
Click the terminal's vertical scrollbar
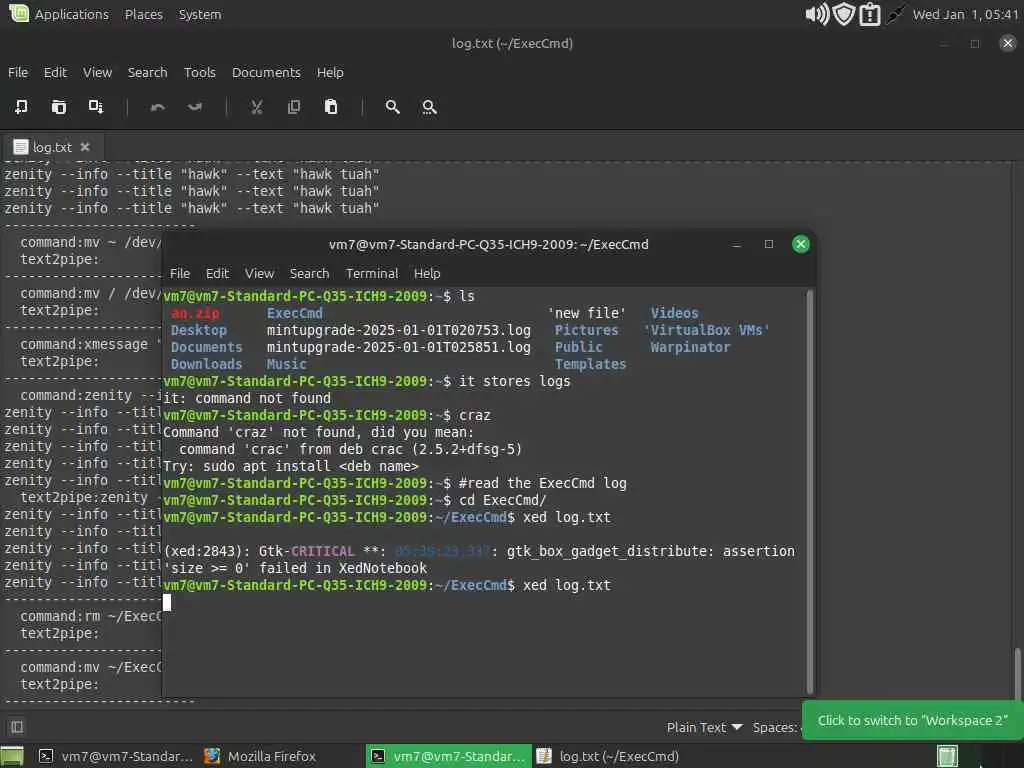[x=810, y=491]
